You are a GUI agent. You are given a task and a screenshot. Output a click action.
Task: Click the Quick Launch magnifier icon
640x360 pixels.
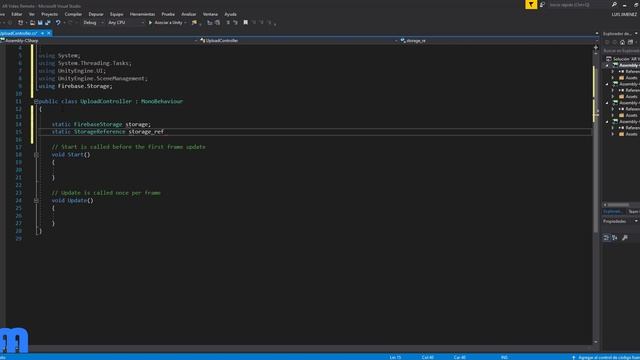tap(614, 4)
